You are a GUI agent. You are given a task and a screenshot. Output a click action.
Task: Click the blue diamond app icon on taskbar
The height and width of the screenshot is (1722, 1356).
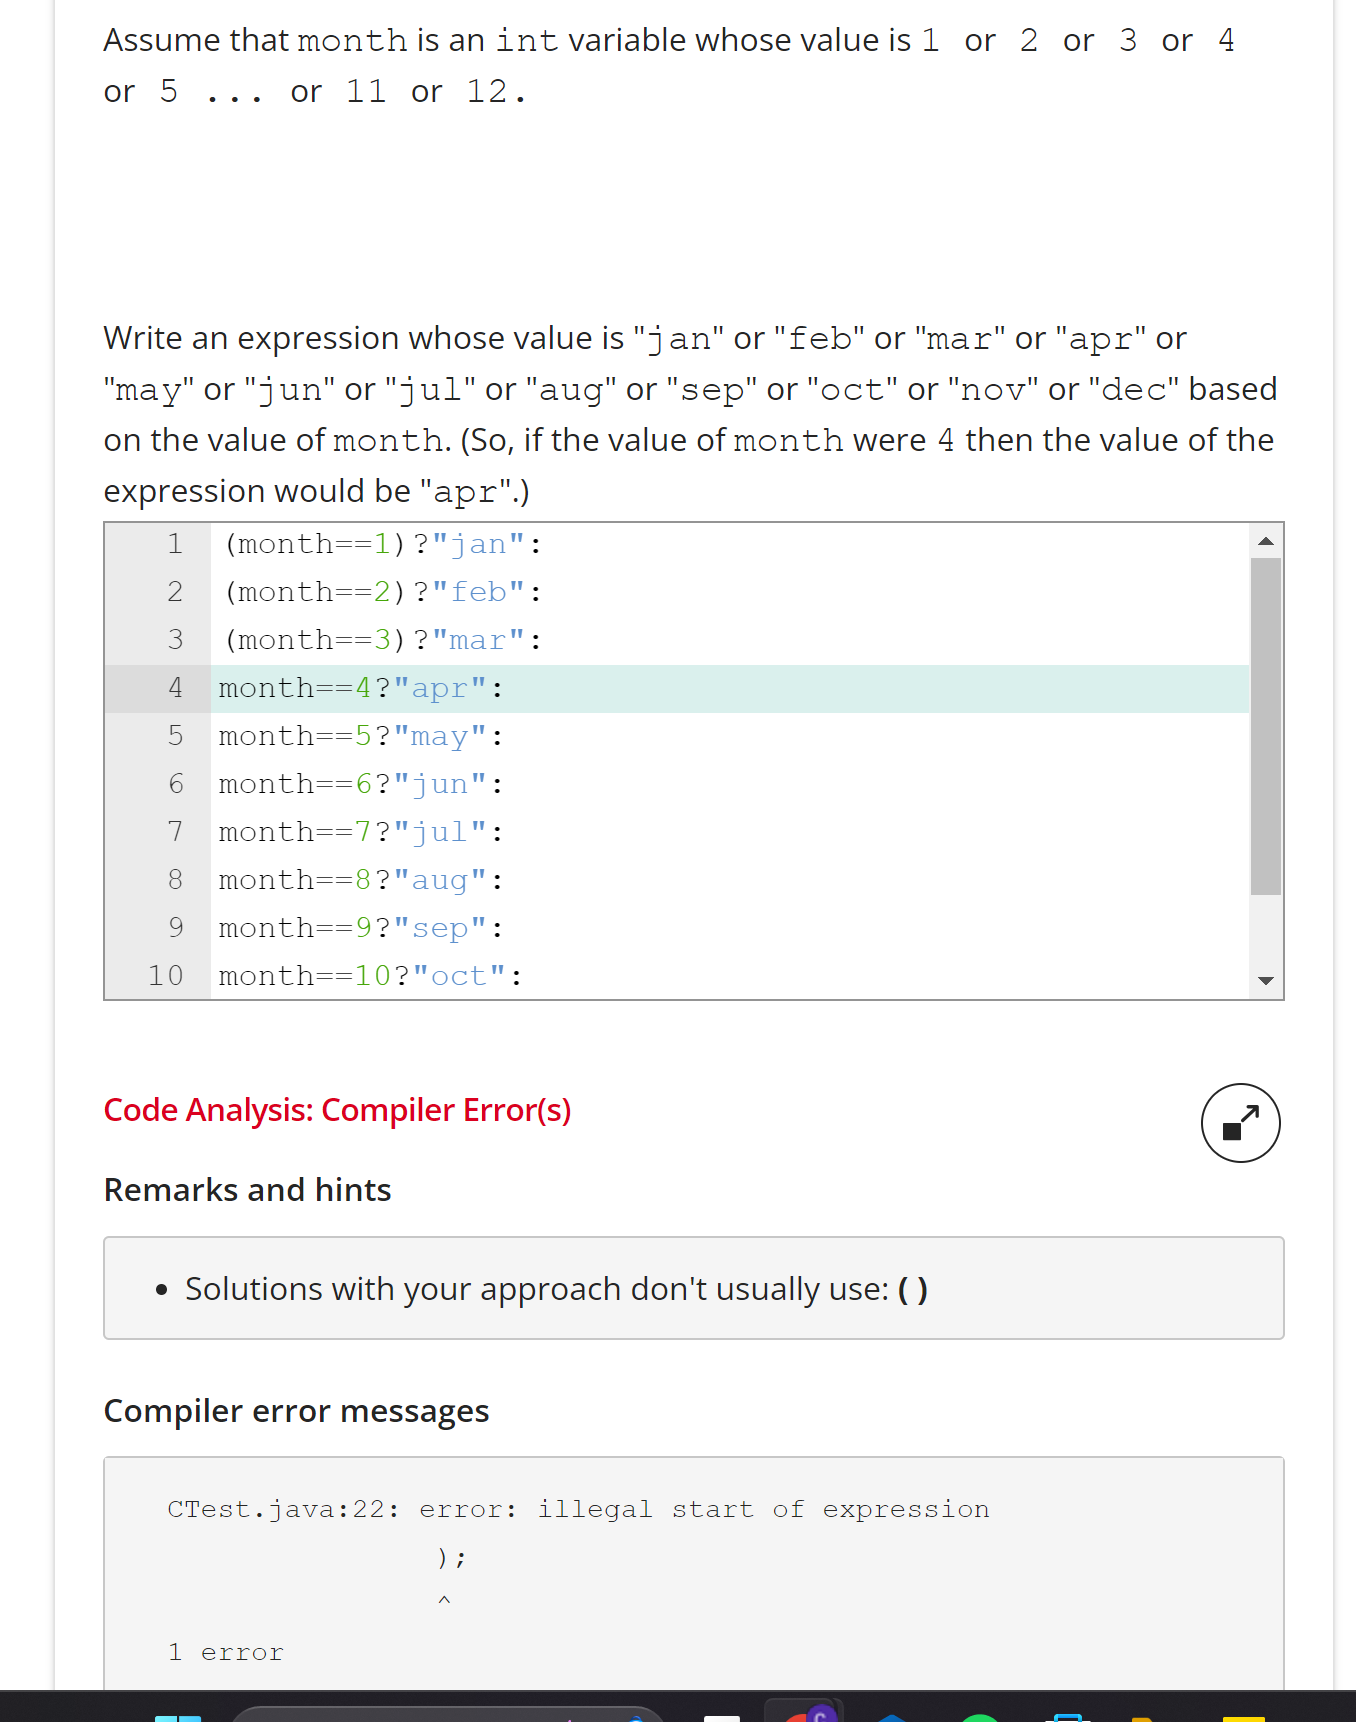pyautogui.click(x=890, y=1717)
